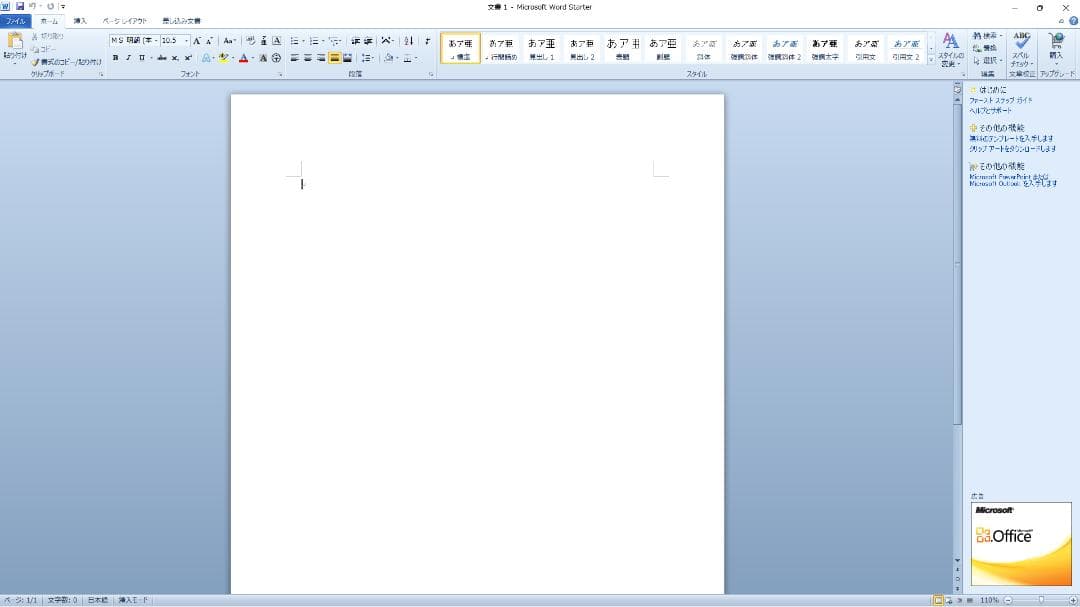1080x607 pixels.
Task: Click the Save icon in quick access toolbar
Action: 19,6
